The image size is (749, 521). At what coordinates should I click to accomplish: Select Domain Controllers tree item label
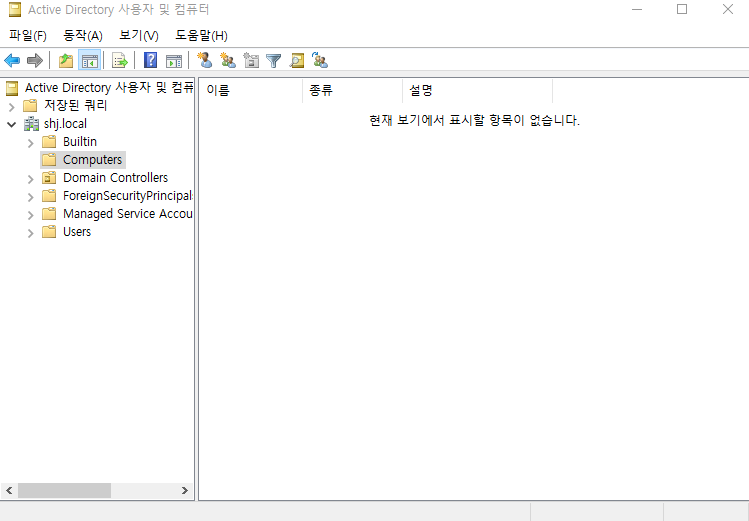(116, 178)
